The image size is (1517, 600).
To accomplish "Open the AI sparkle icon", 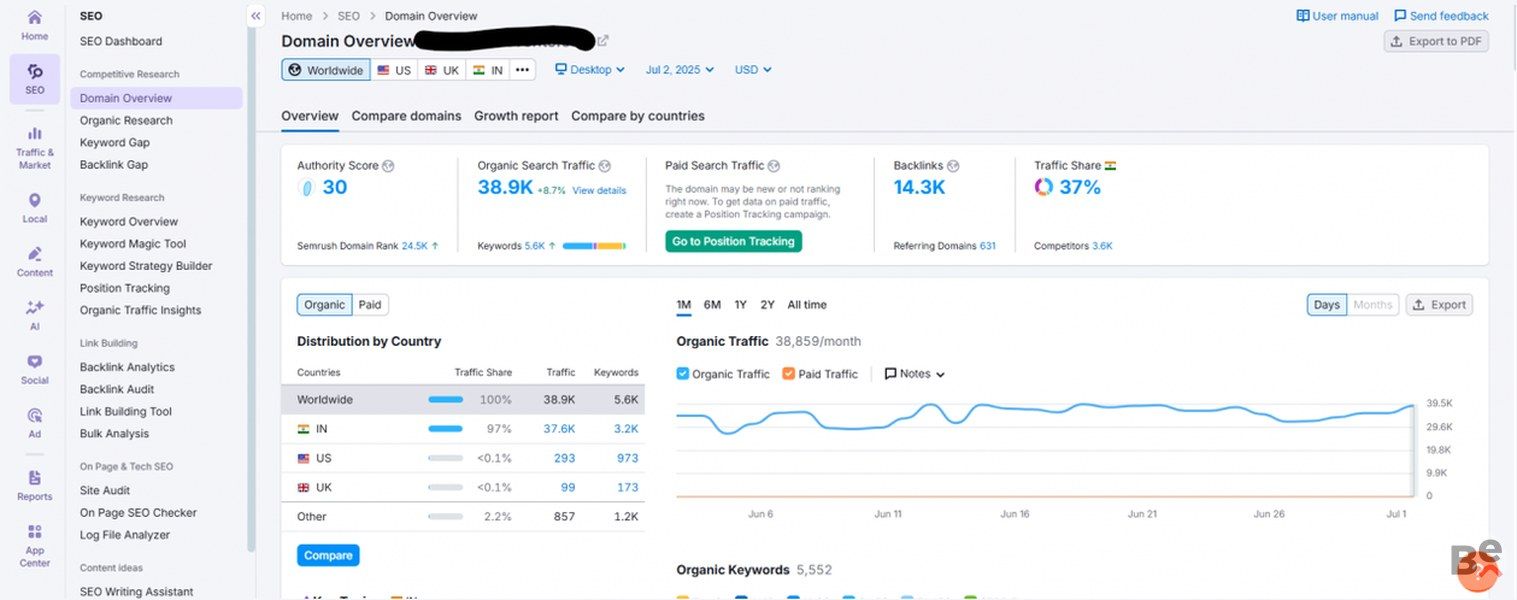I will click(34, 308).
